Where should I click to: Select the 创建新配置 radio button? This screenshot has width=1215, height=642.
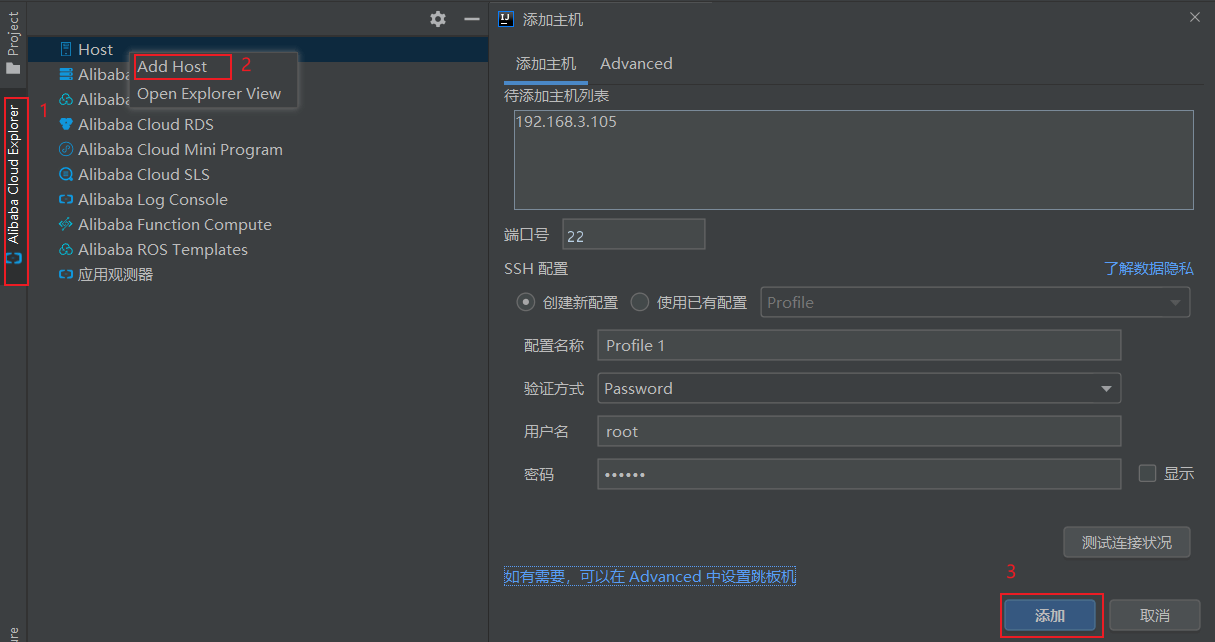pos(525,302)
